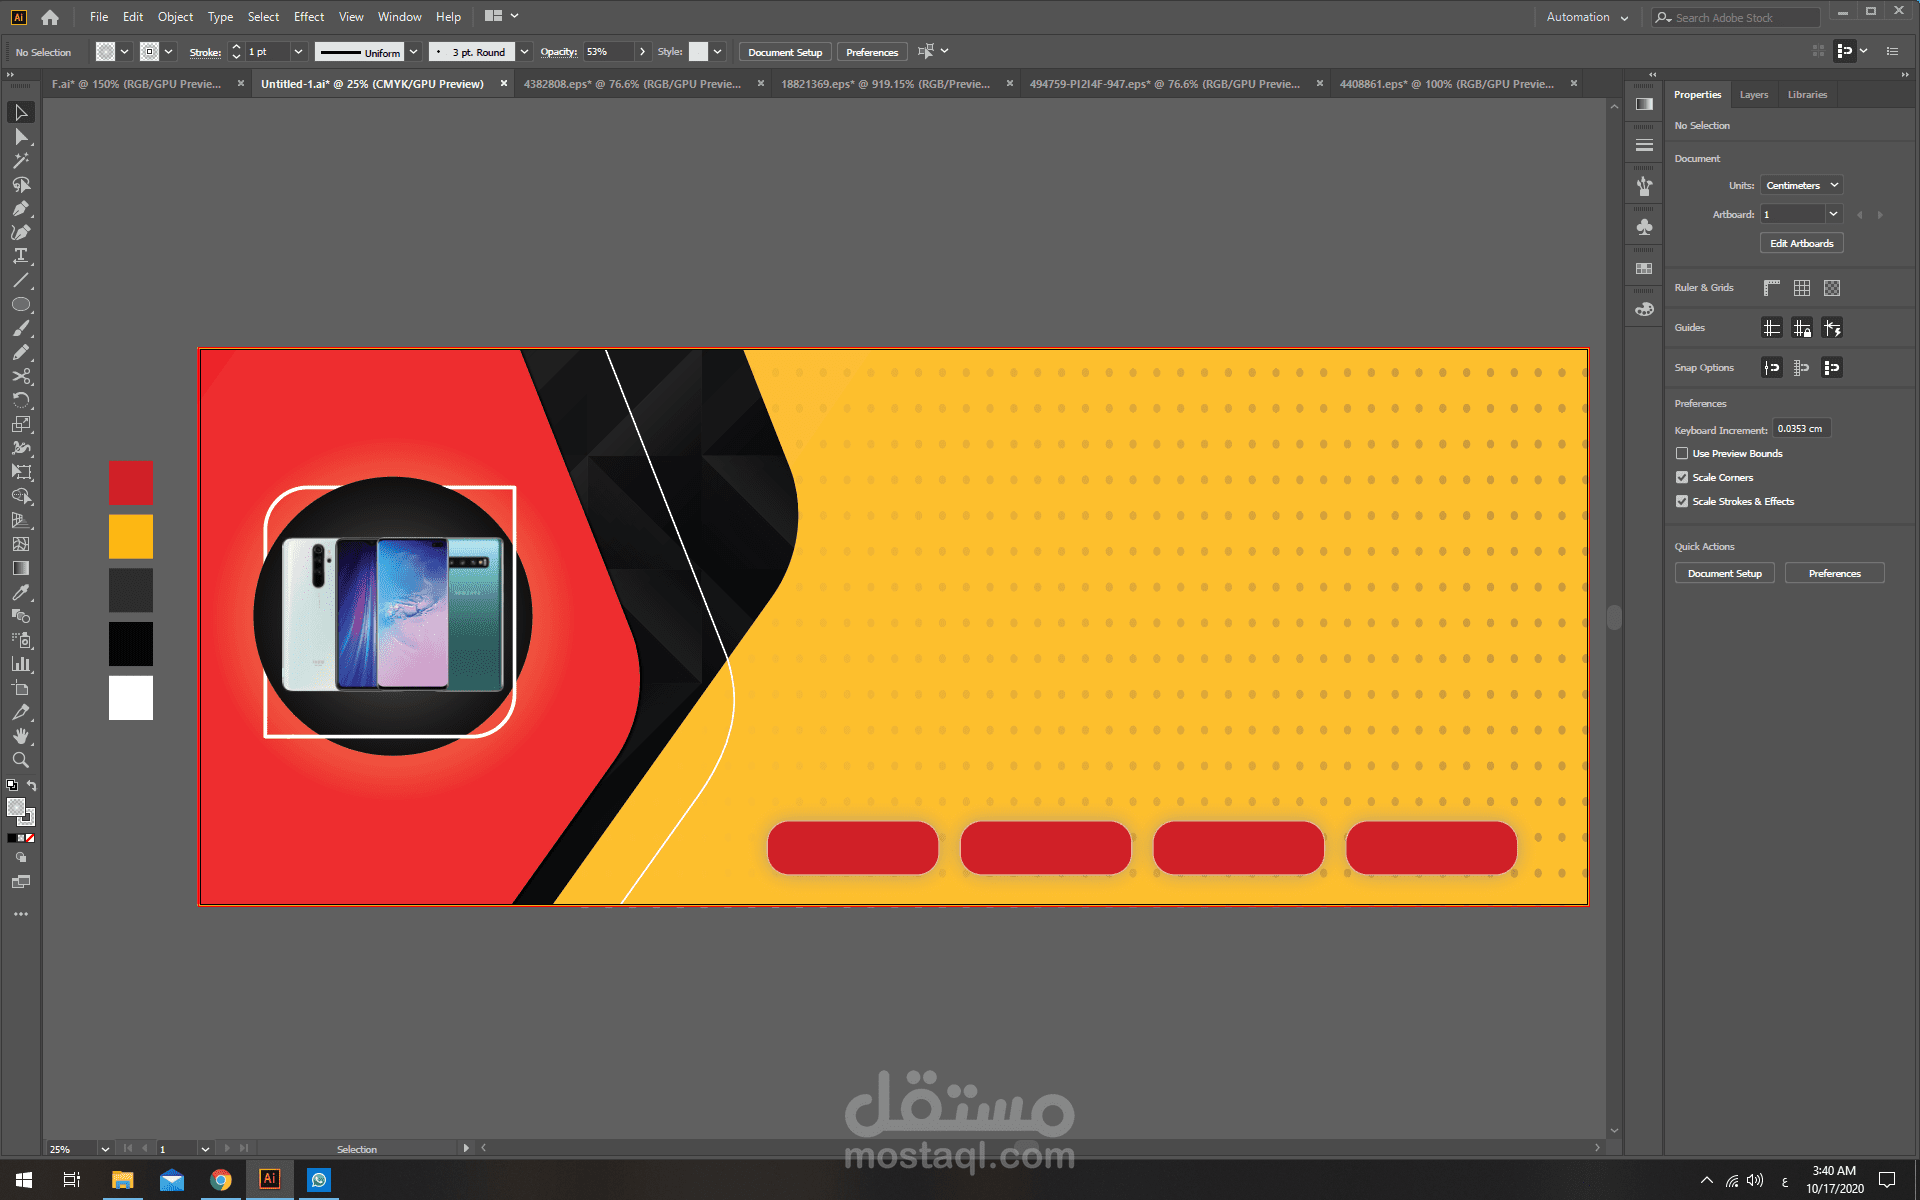Select the Magic Wand tool
This screenshot has height=1200, width=1920.
click(x=20, y=161)
